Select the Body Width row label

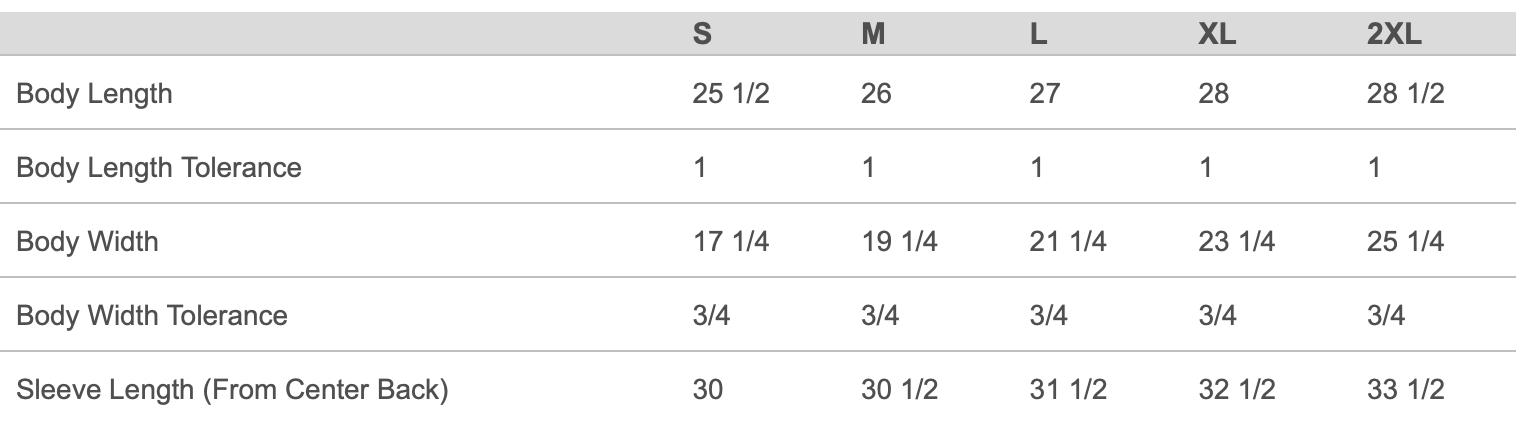click(x=87, y=241)
